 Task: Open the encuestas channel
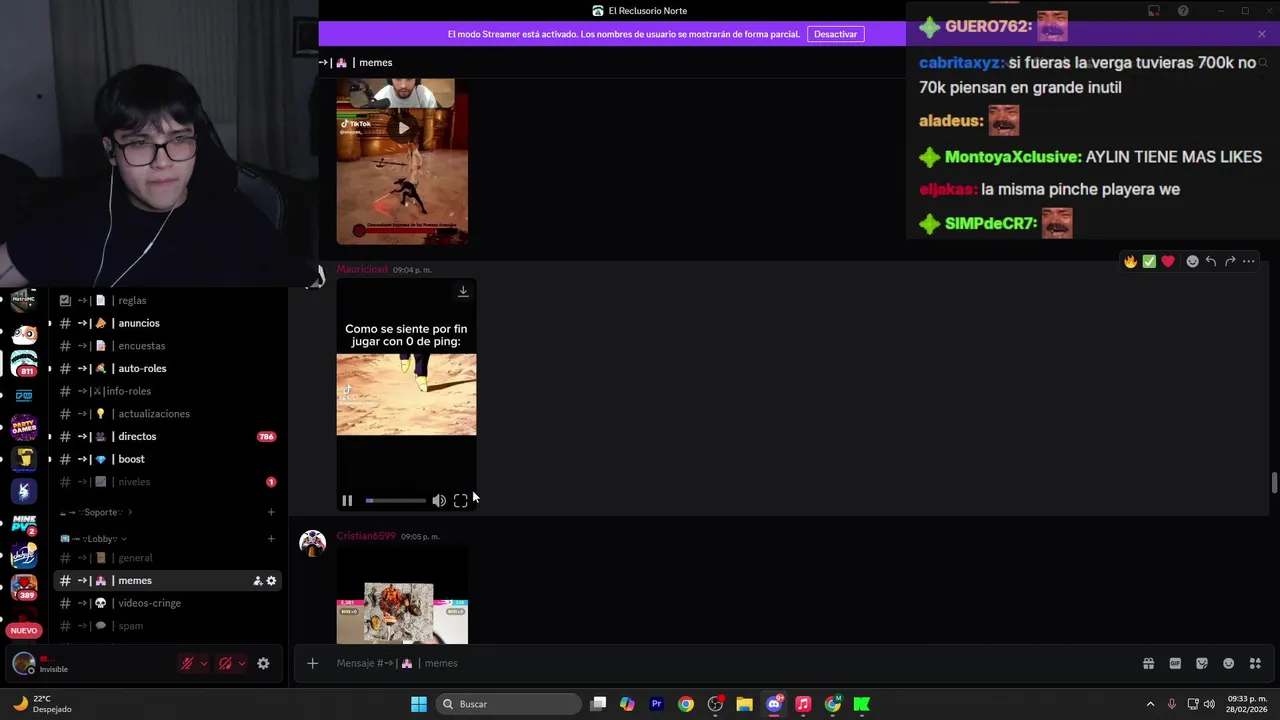(166, 346)
